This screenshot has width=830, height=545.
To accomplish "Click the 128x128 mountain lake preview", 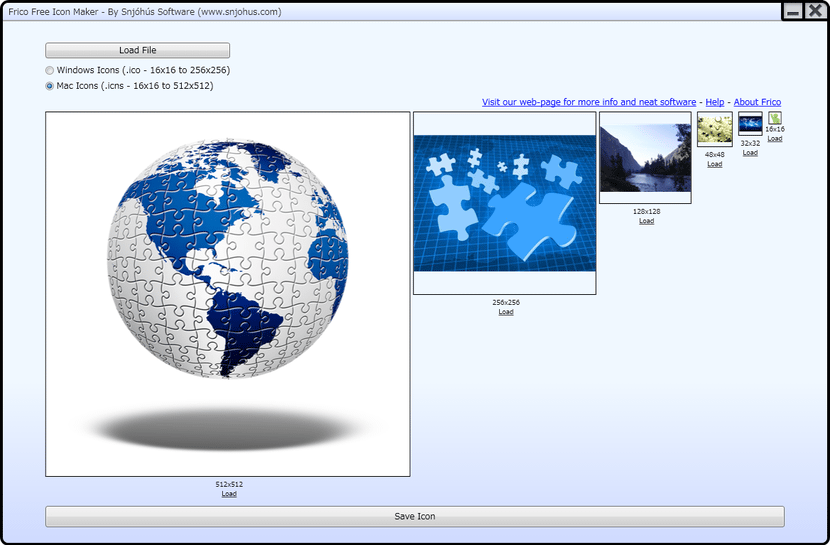I will pyautogui.click(x=645, y=158).
